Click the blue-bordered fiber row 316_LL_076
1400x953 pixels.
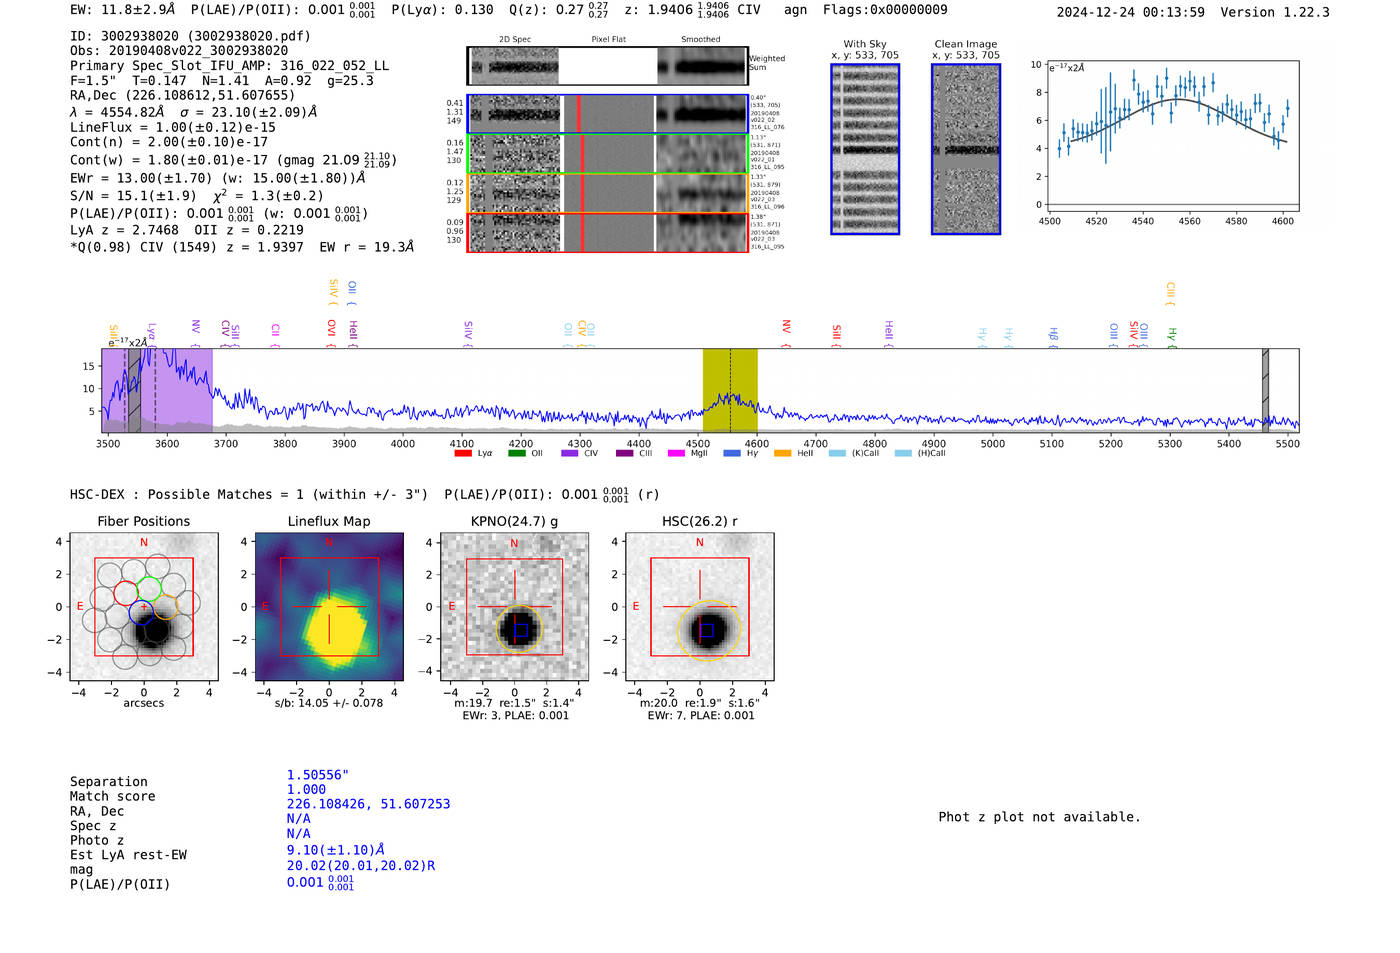608,114
